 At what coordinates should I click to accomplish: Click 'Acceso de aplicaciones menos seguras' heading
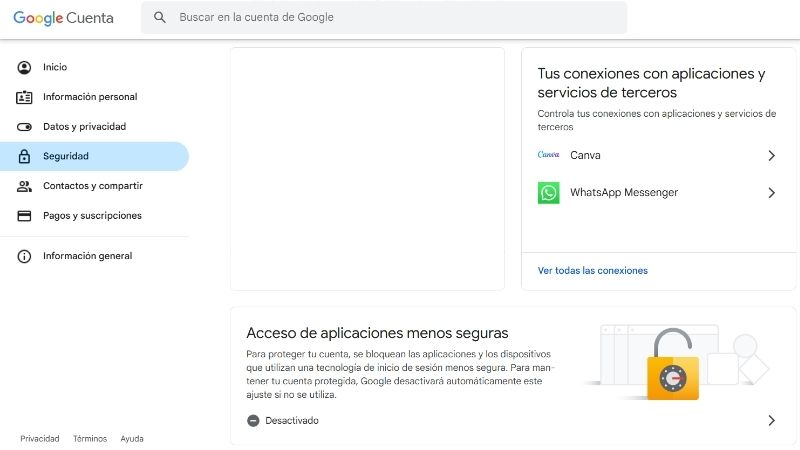(377, 333)
